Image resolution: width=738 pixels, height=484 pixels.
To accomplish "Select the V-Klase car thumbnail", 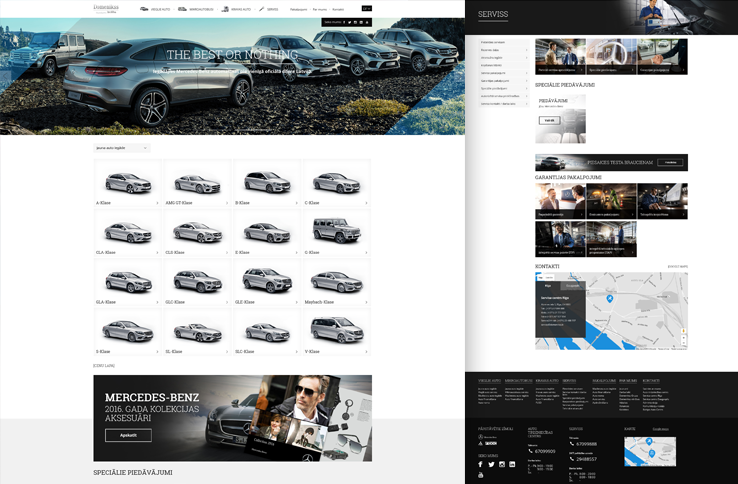I will [337, 331].
